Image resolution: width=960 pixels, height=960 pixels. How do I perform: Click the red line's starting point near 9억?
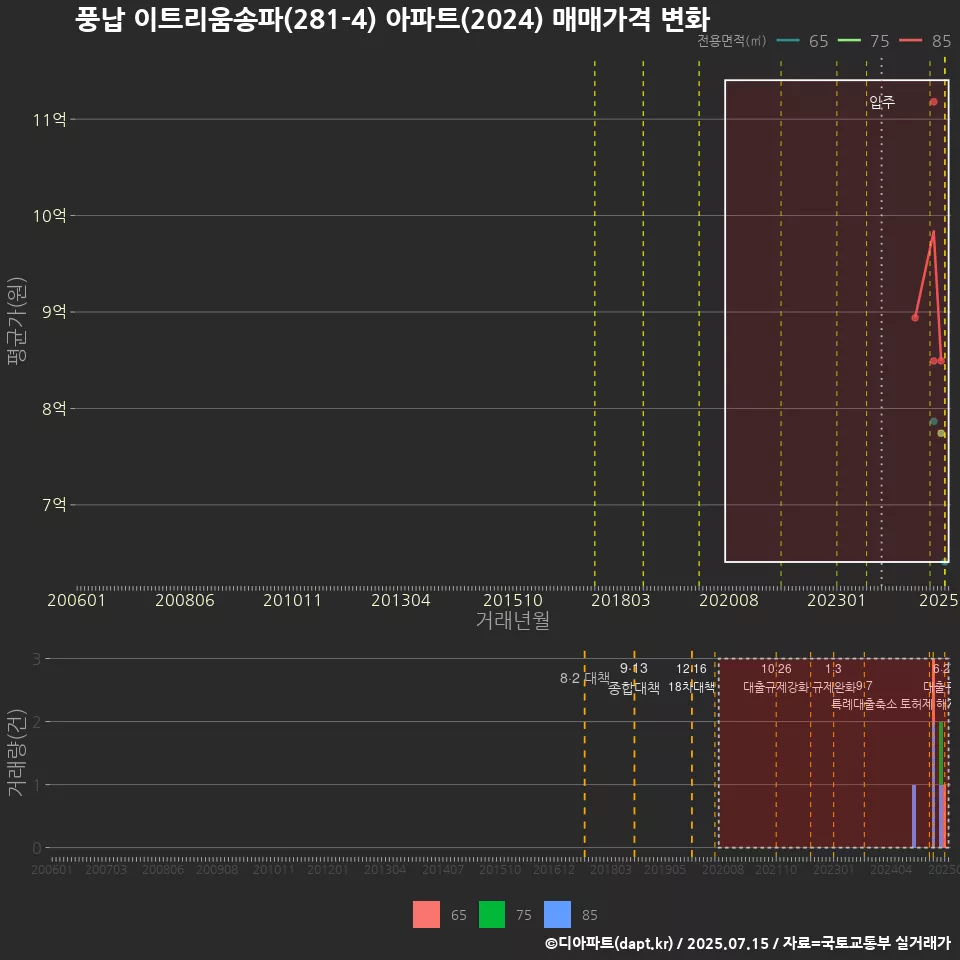(915, 317)
